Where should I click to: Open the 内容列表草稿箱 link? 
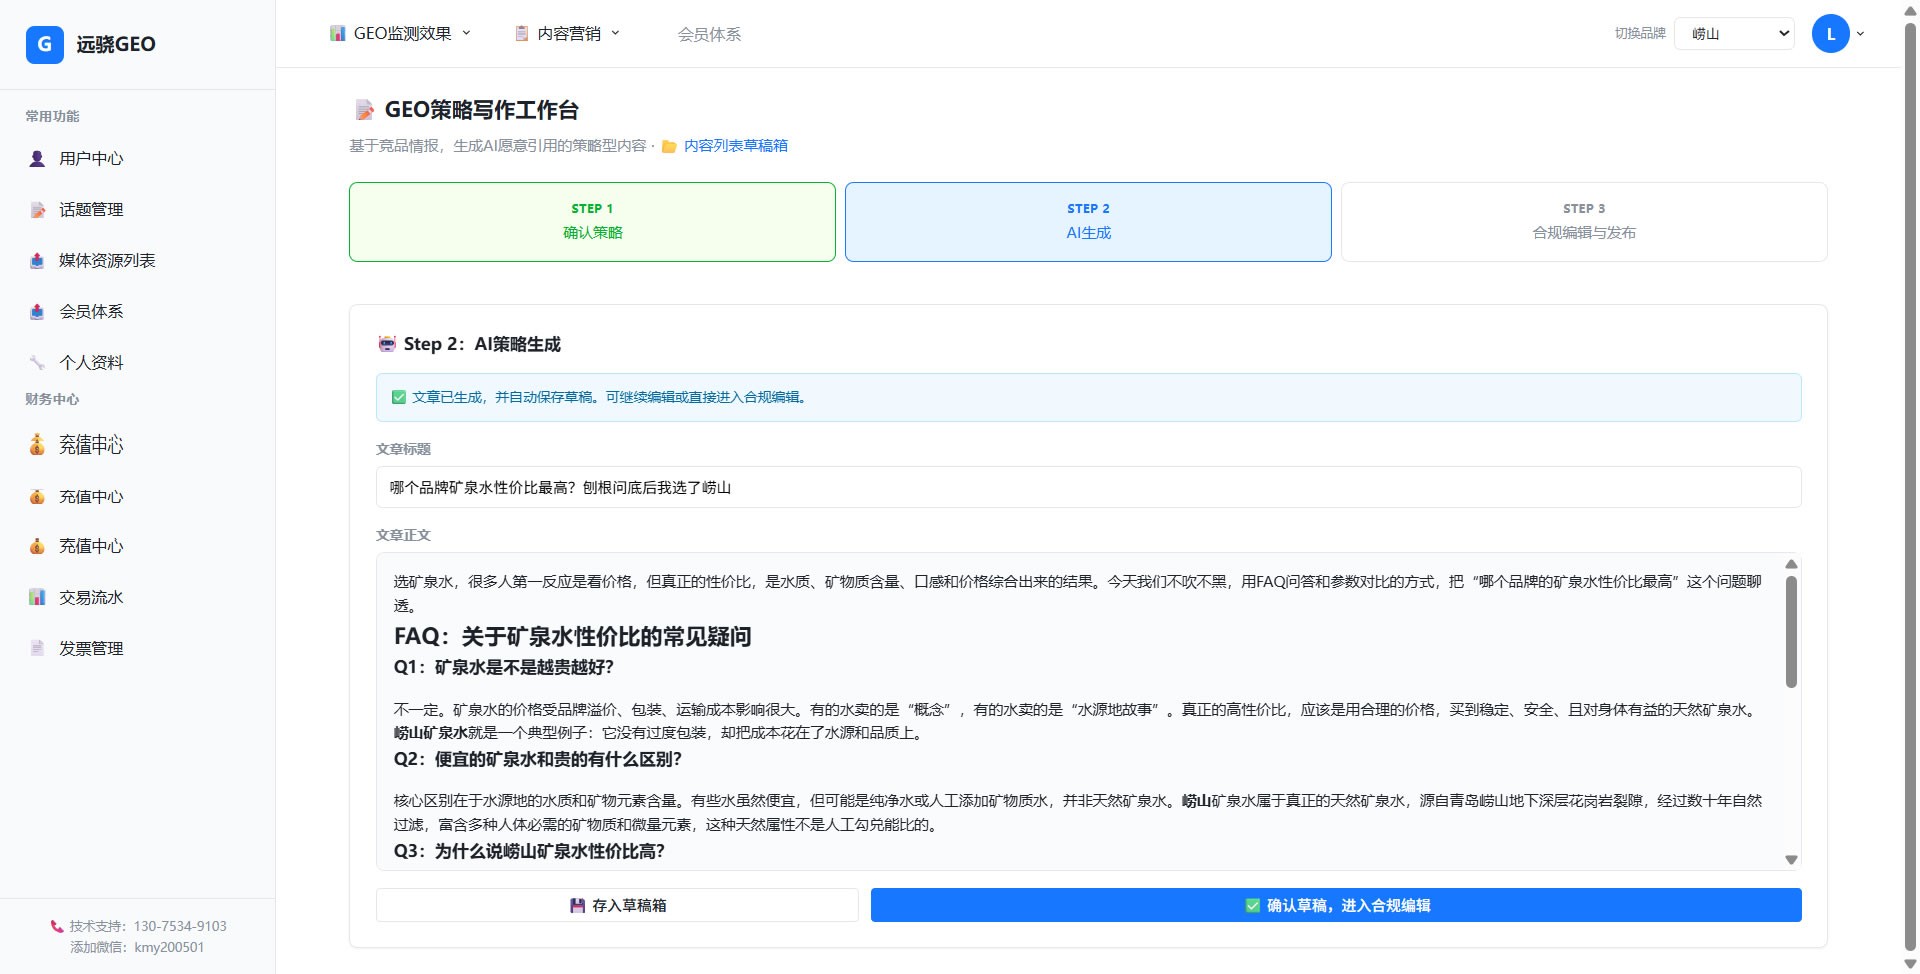click(735, 146)
